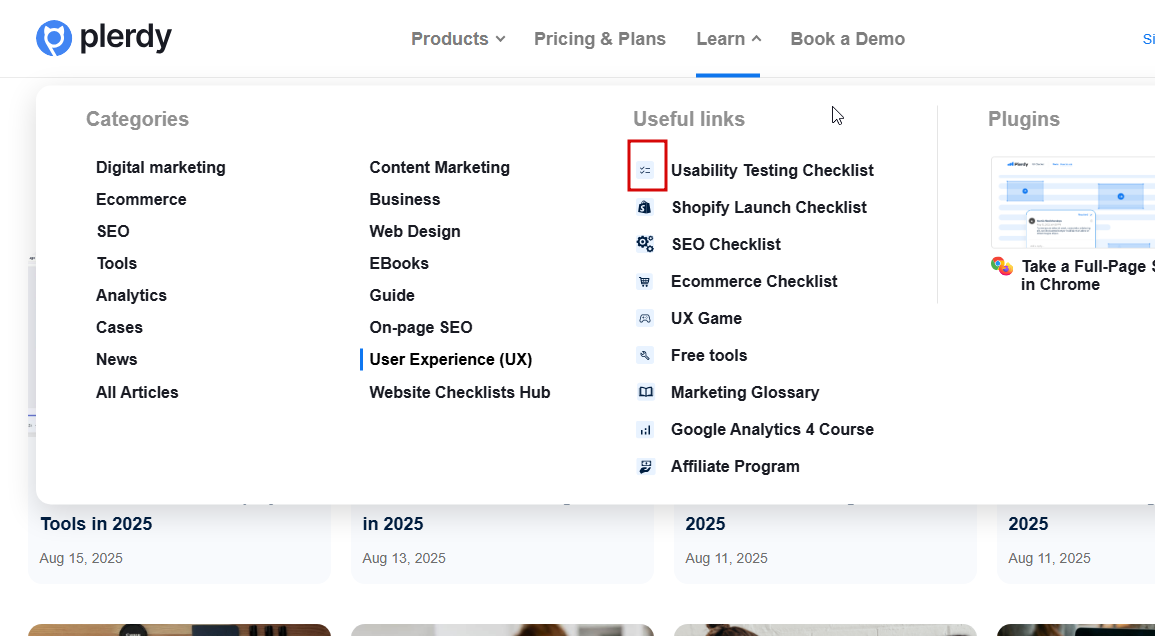Click the Google Analytics chart icon
The width and height of the screenshot is (1155, 636).
click(645, 430)
